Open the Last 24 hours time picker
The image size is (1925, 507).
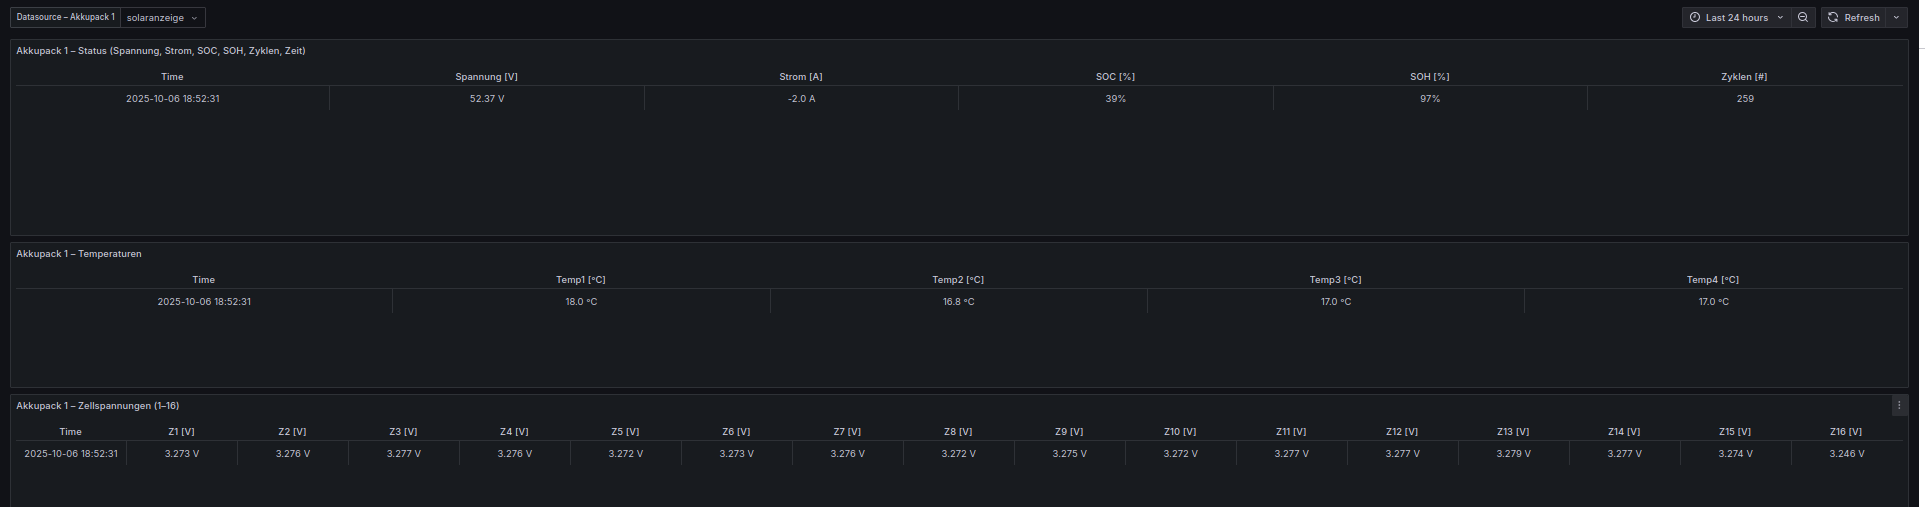pyautogui.click(x=1735, y=18)
